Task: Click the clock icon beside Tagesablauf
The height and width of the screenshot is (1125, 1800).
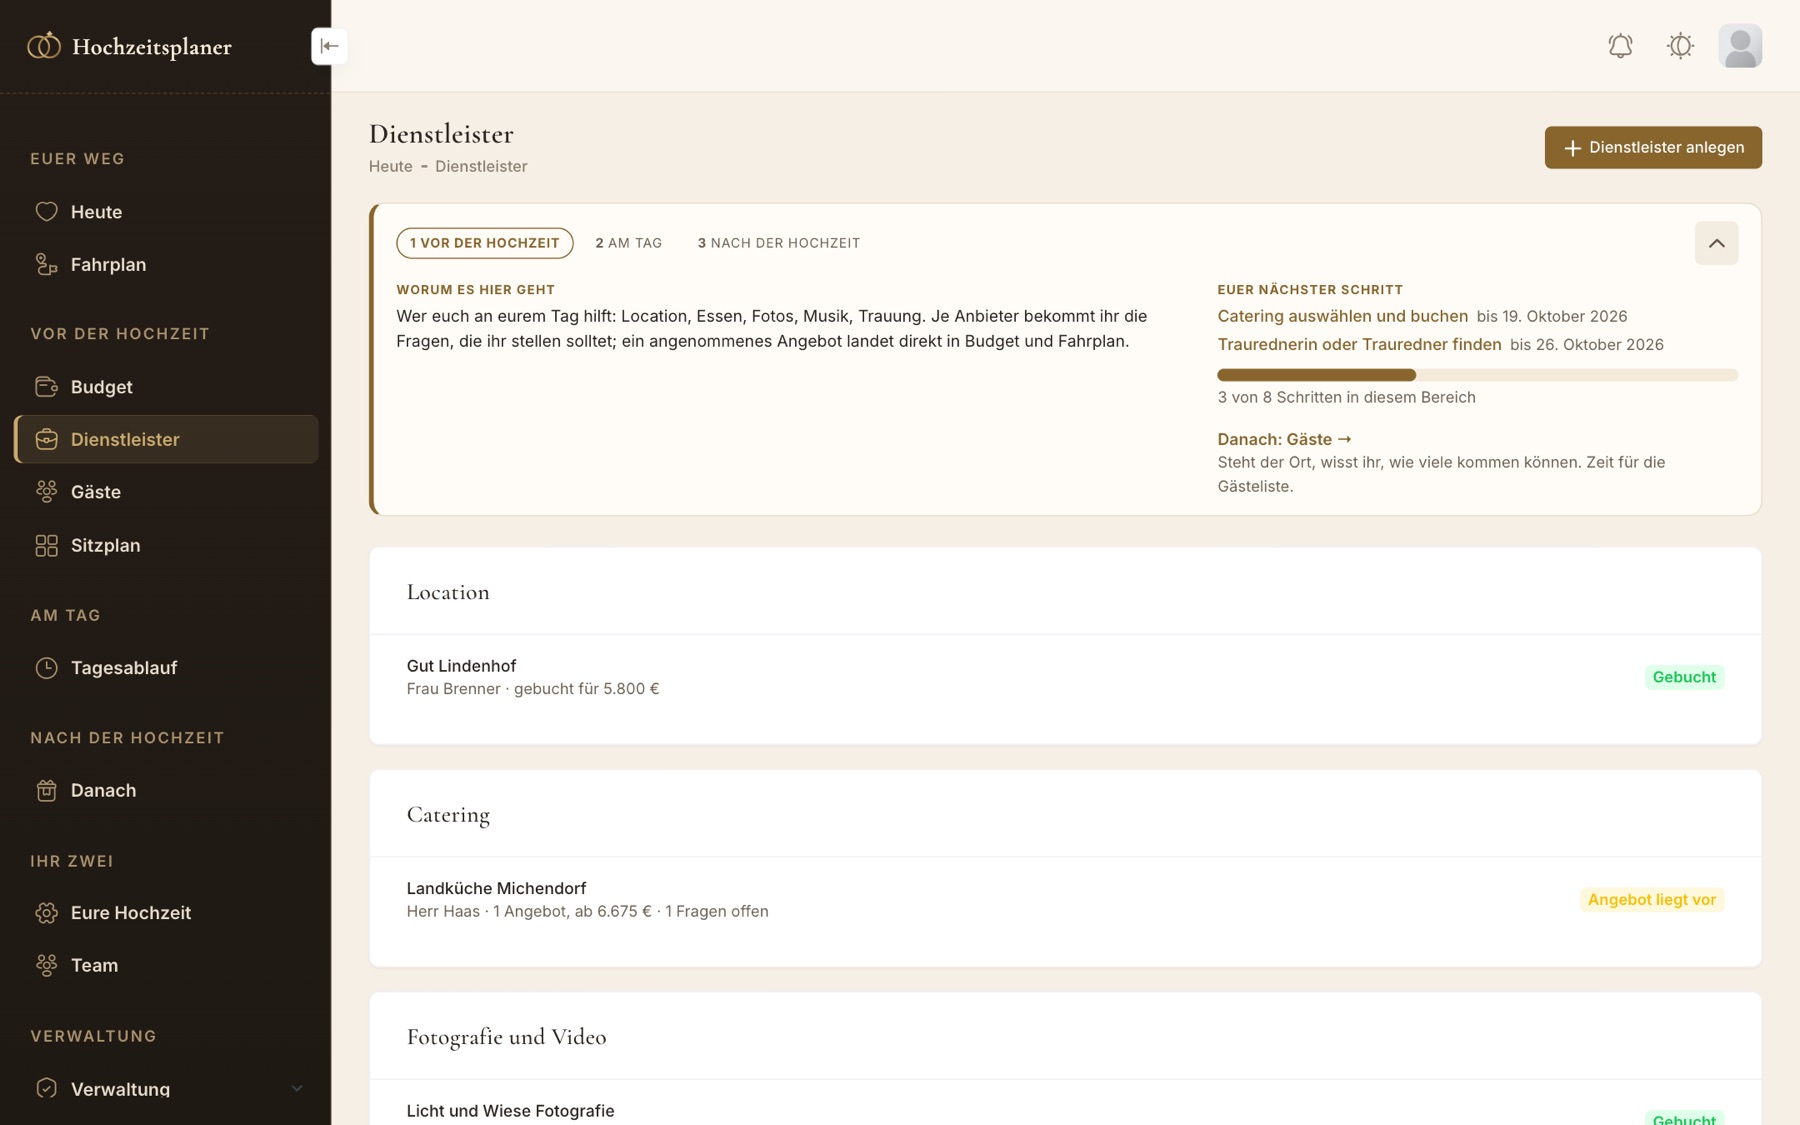Action: (x=46, y=668)
